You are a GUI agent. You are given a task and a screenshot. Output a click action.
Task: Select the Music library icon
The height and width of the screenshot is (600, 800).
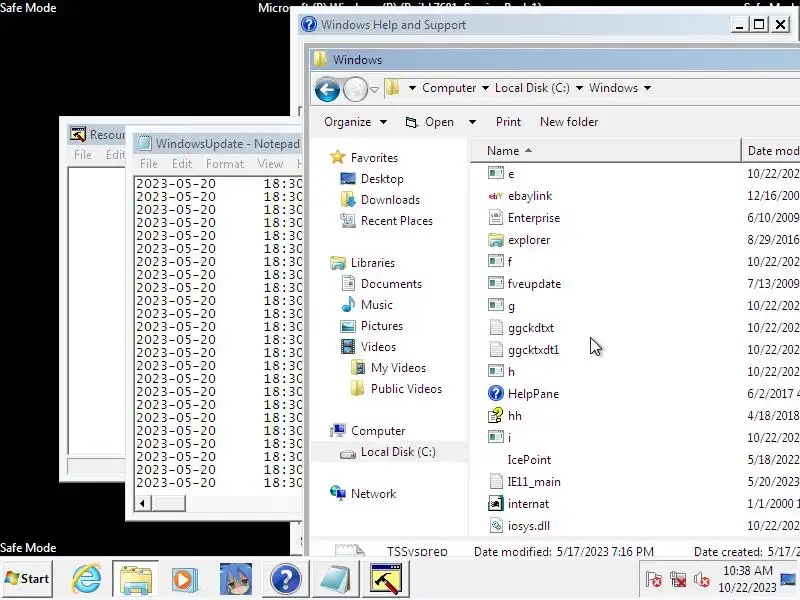coord(348,305)
